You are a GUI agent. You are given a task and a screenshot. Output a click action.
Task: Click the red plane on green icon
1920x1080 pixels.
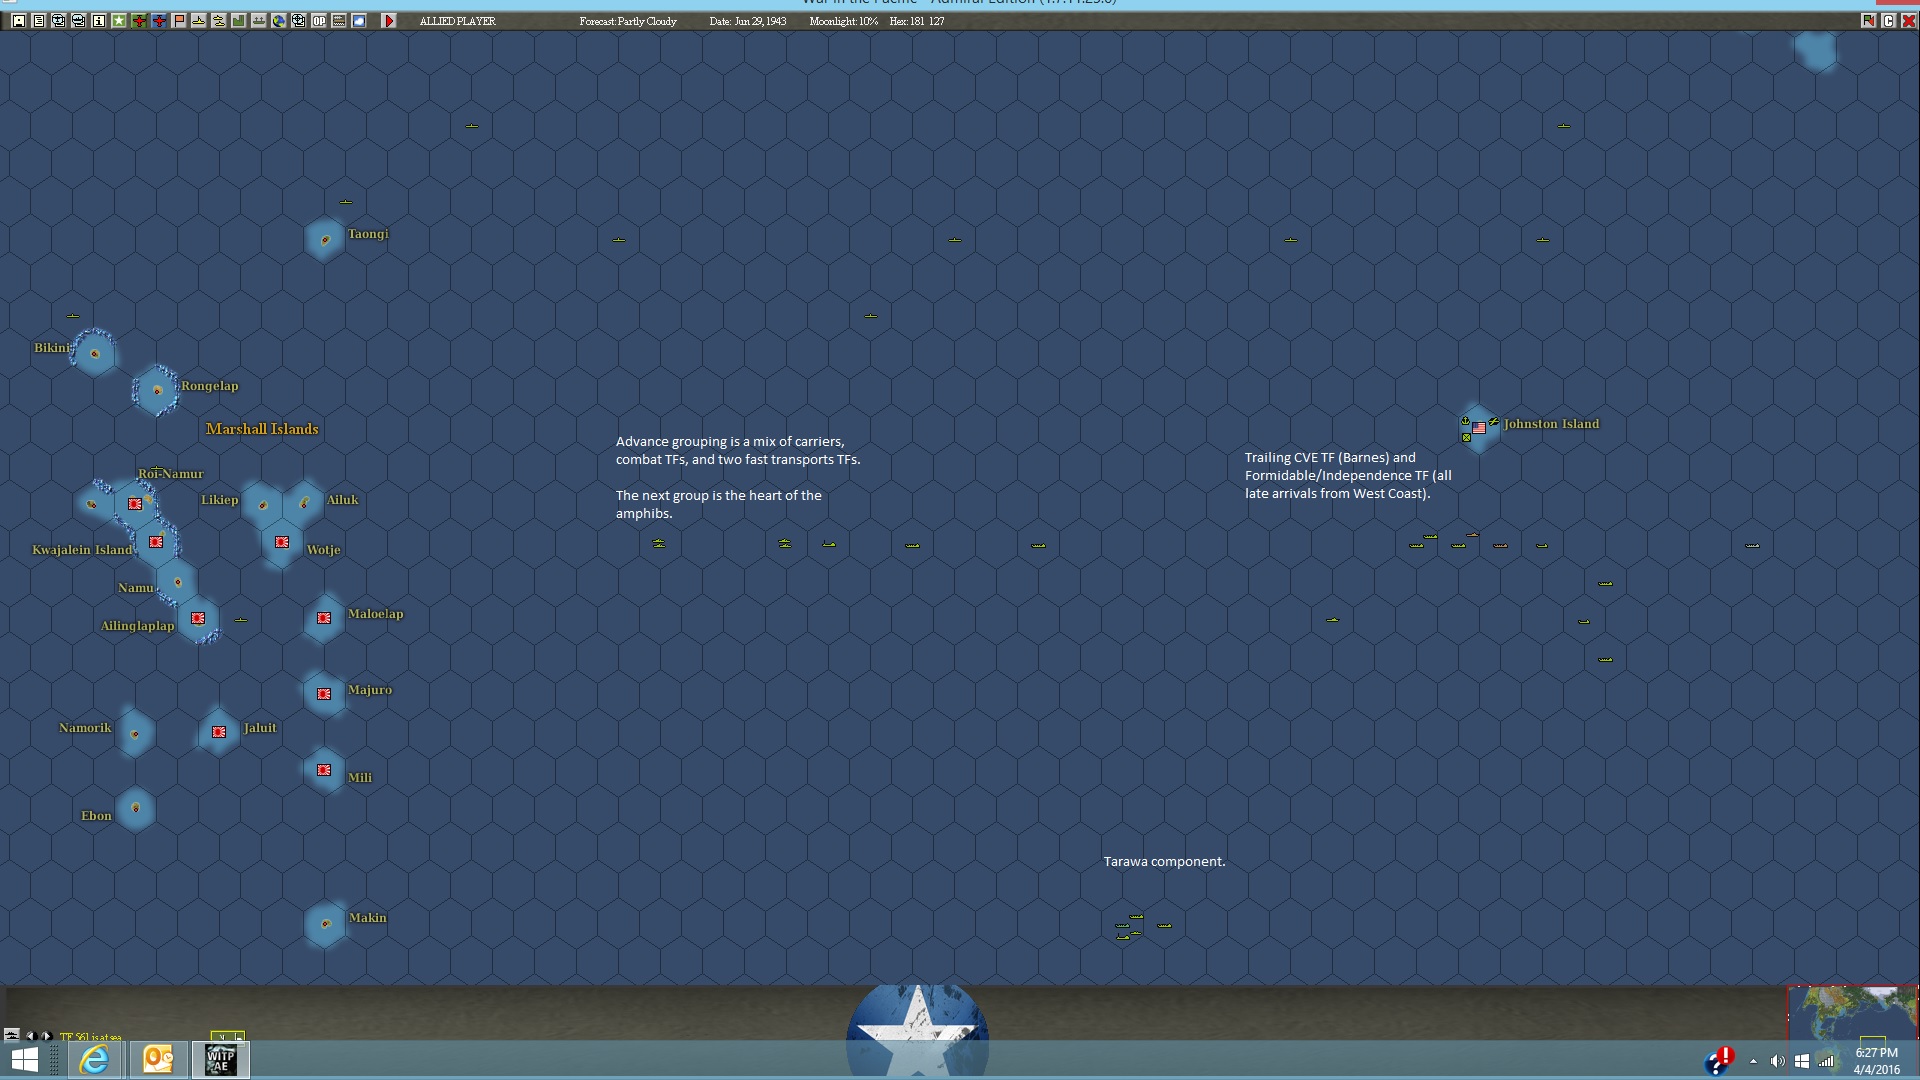point(139,21)
